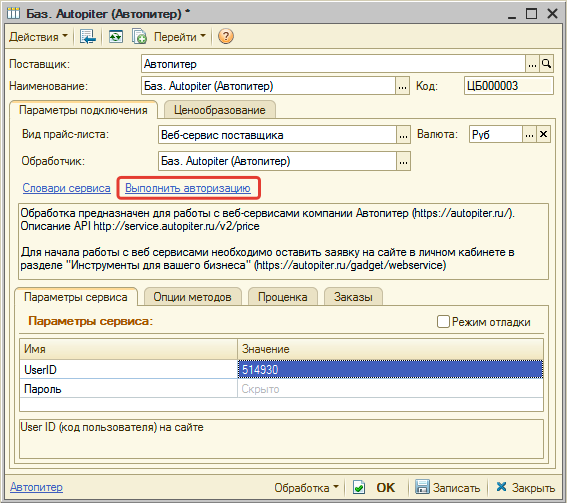Enable the Режим отладки checkbox

[x=443, y=321]
